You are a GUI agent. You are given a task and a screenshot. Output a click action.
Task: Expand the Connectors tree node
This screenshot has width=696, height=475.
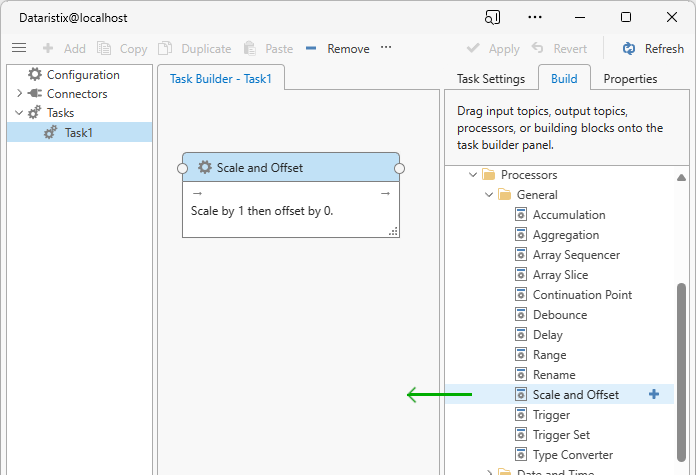tap(19, 94)
